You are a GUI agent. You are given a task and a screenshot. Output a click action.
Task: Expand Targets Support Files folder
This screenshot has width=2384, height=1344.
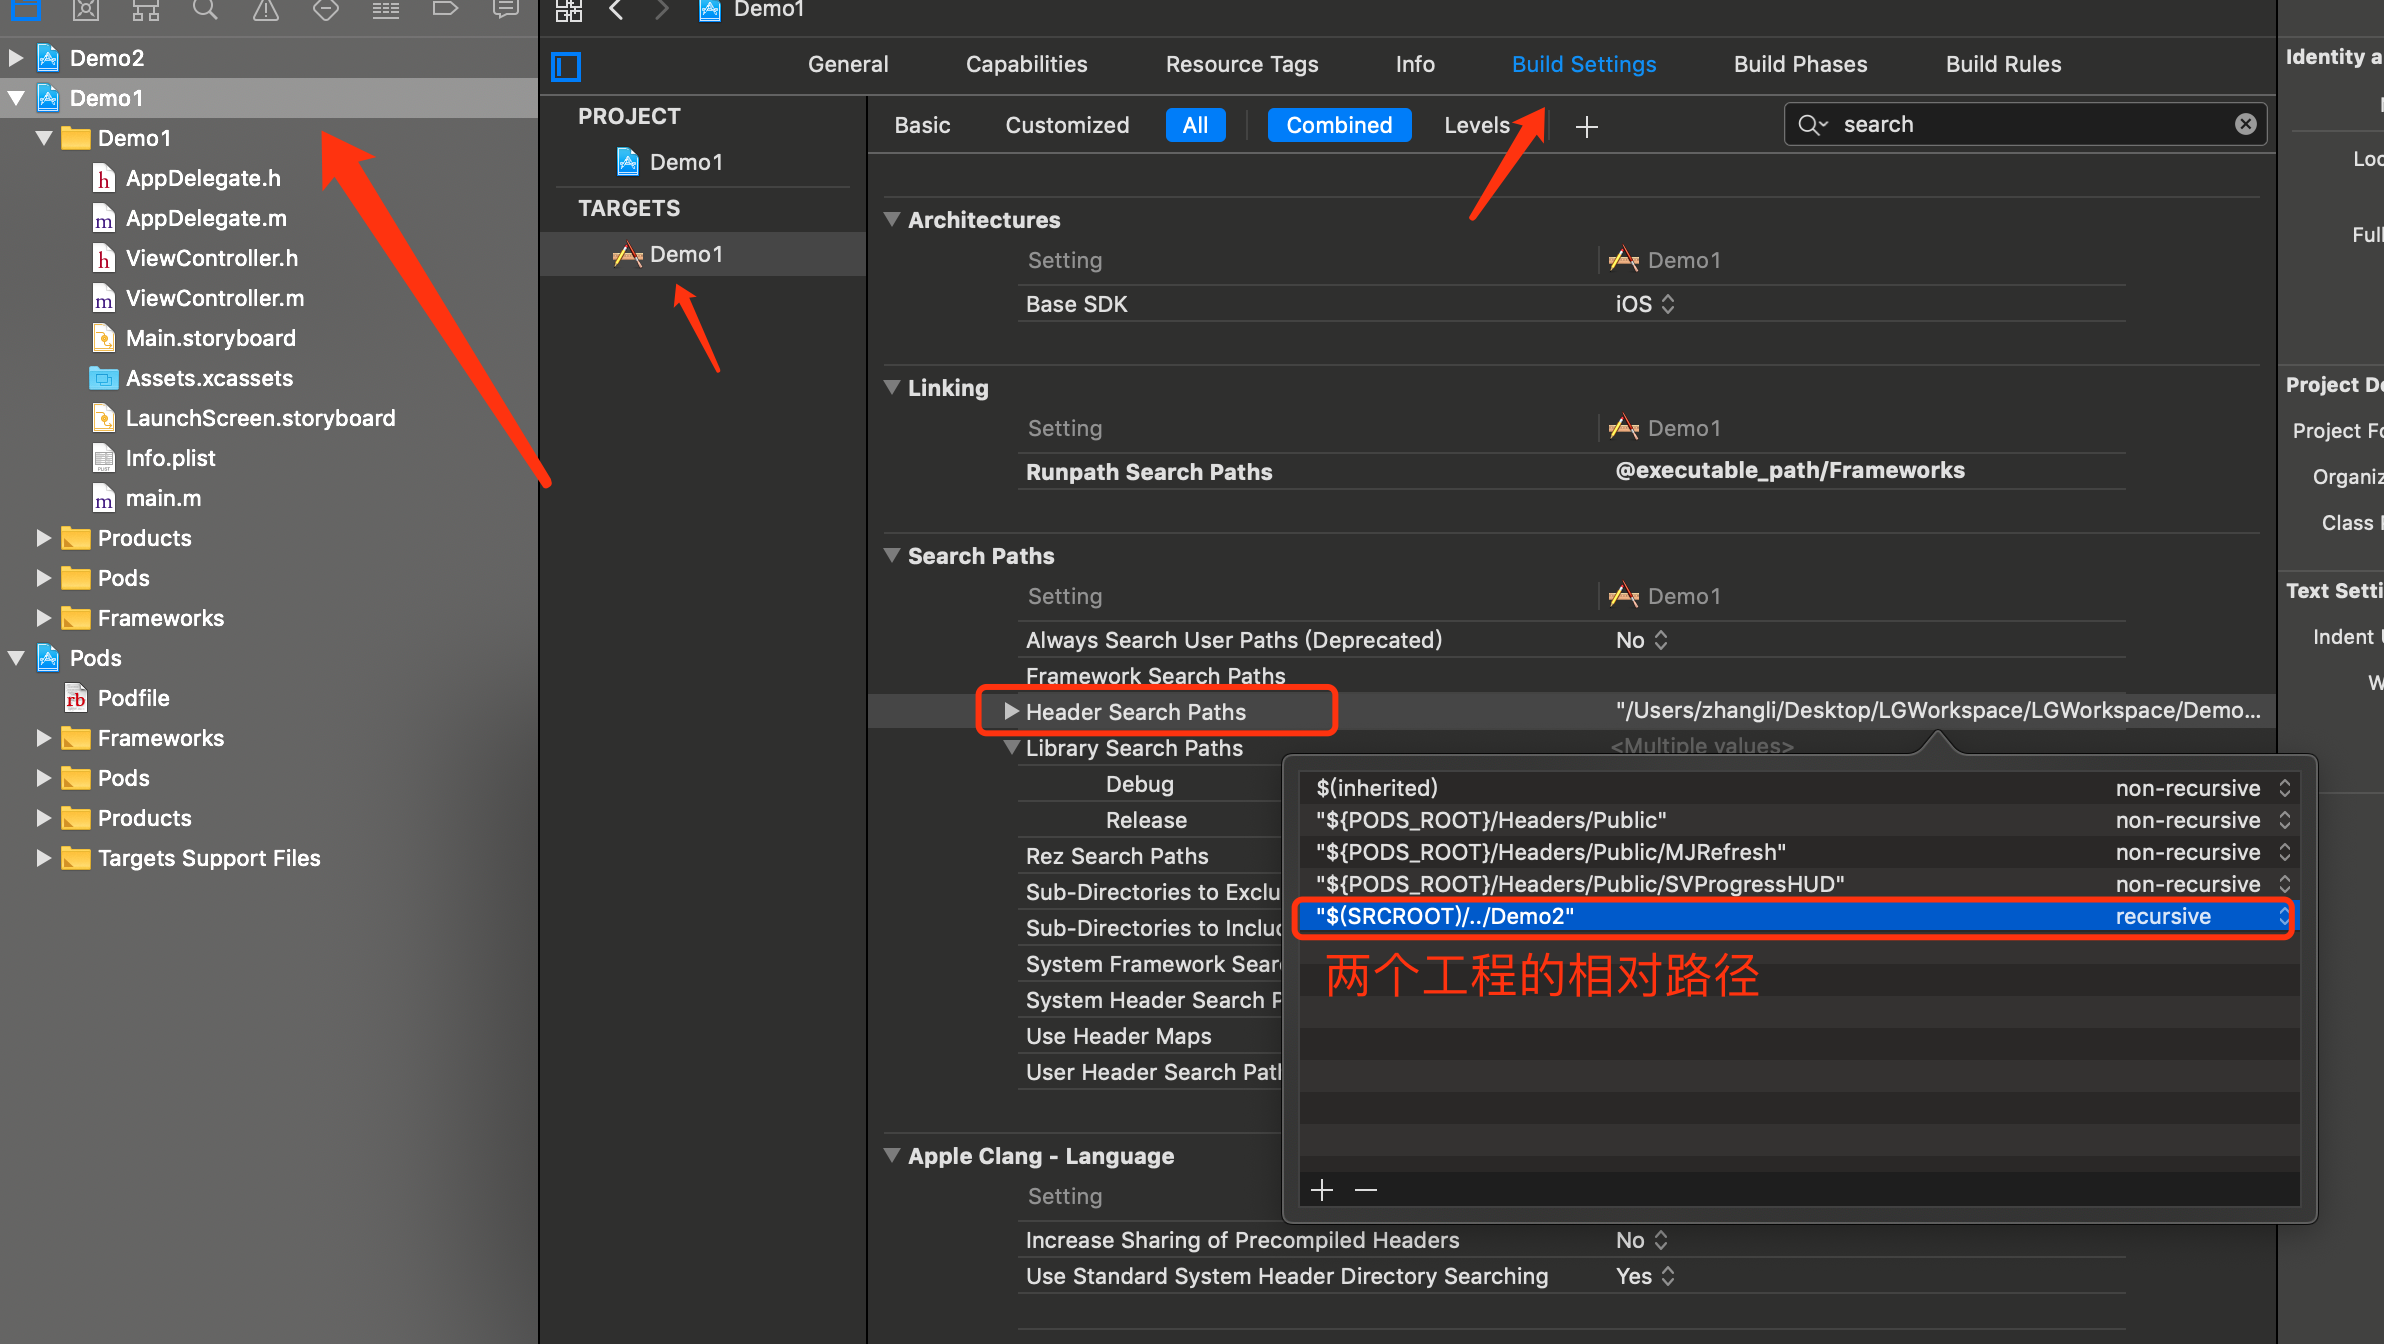pyautogui.click(x=43, y=858)
